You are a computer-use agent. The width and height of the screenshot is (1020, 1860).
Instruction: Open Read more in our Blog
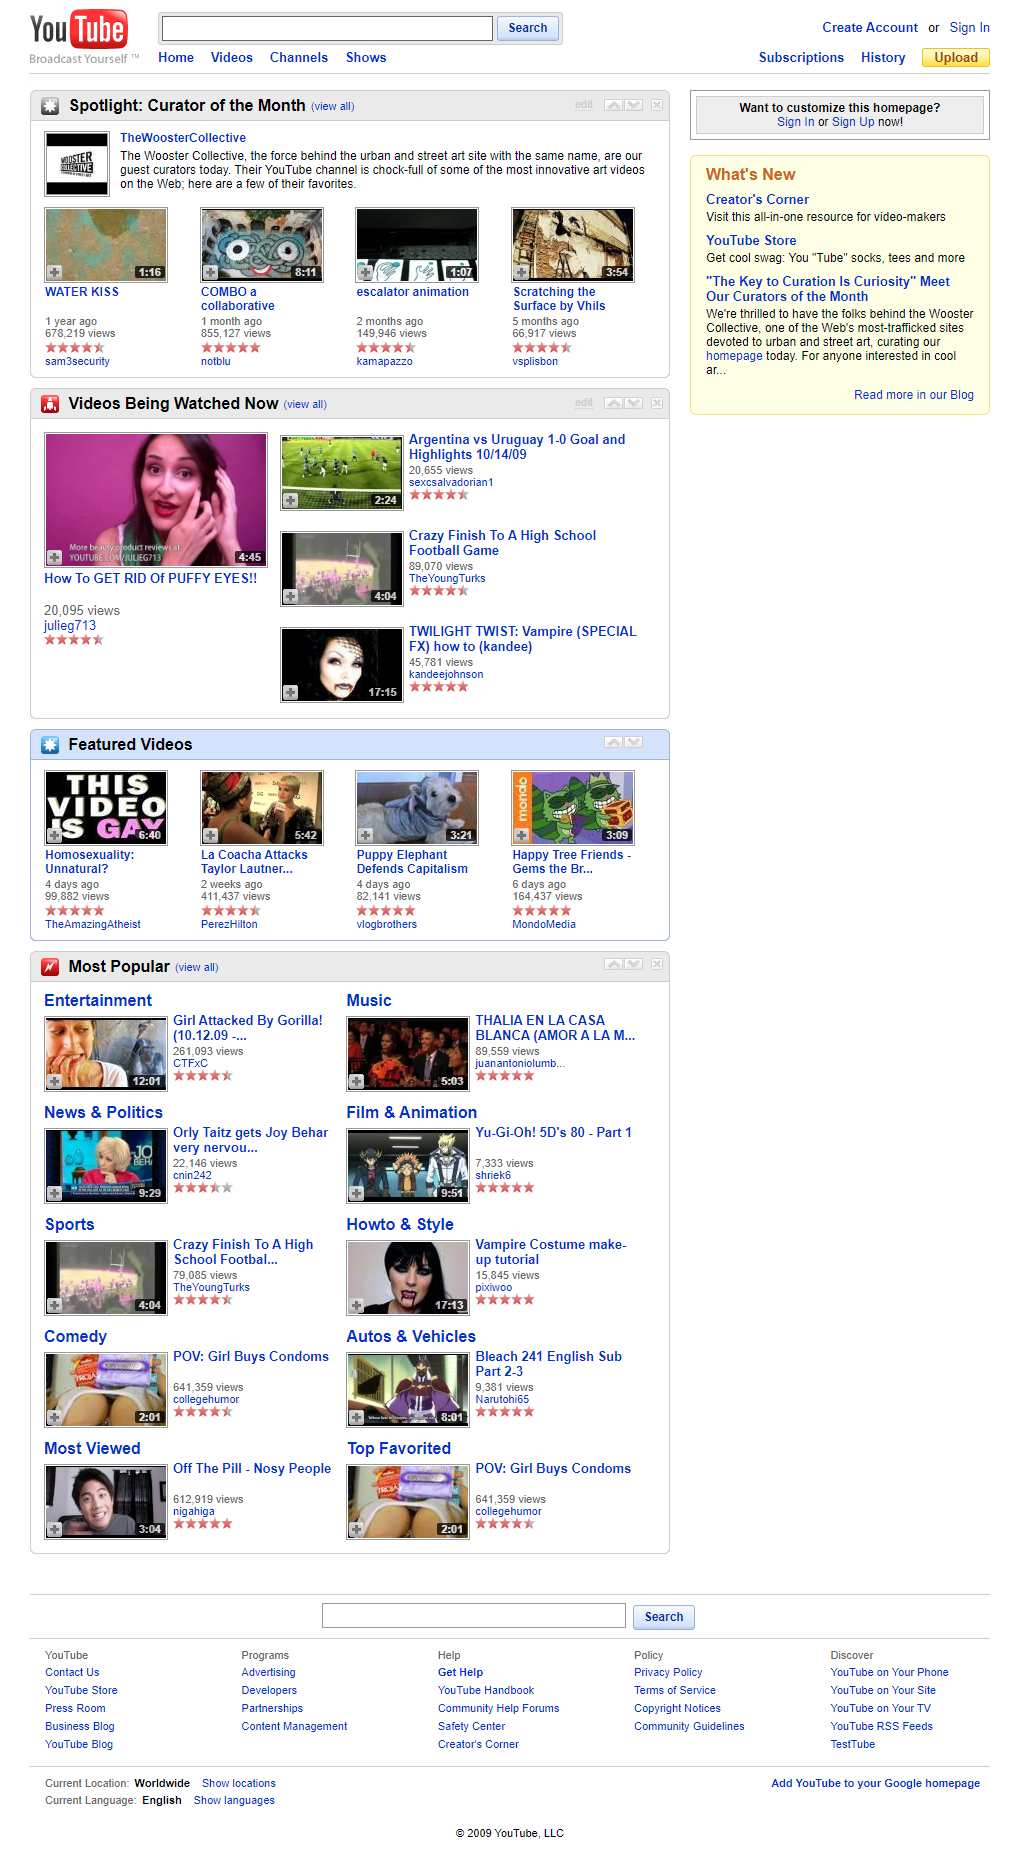[914, 395]
